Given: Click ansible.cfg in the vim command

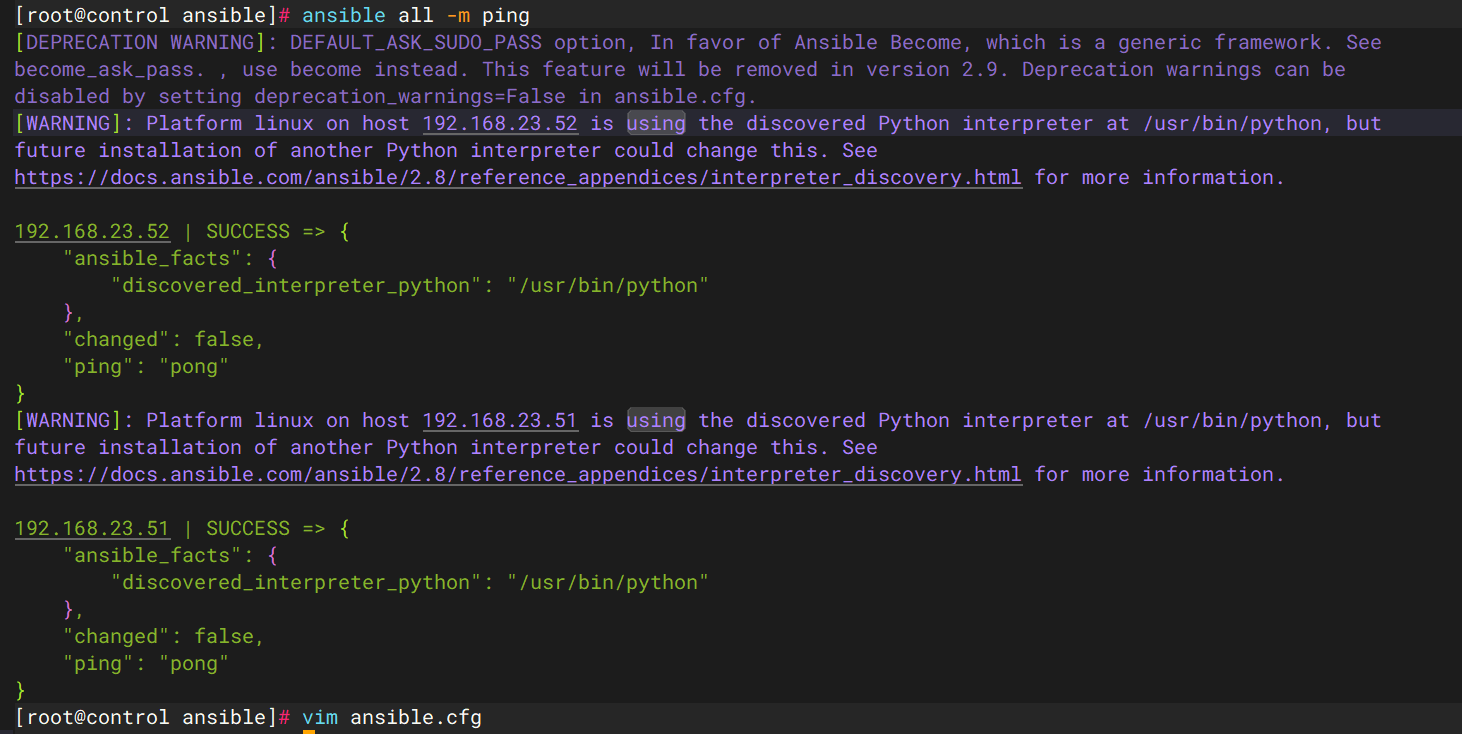Looking at the screenshot, I should tap(416, 717).
